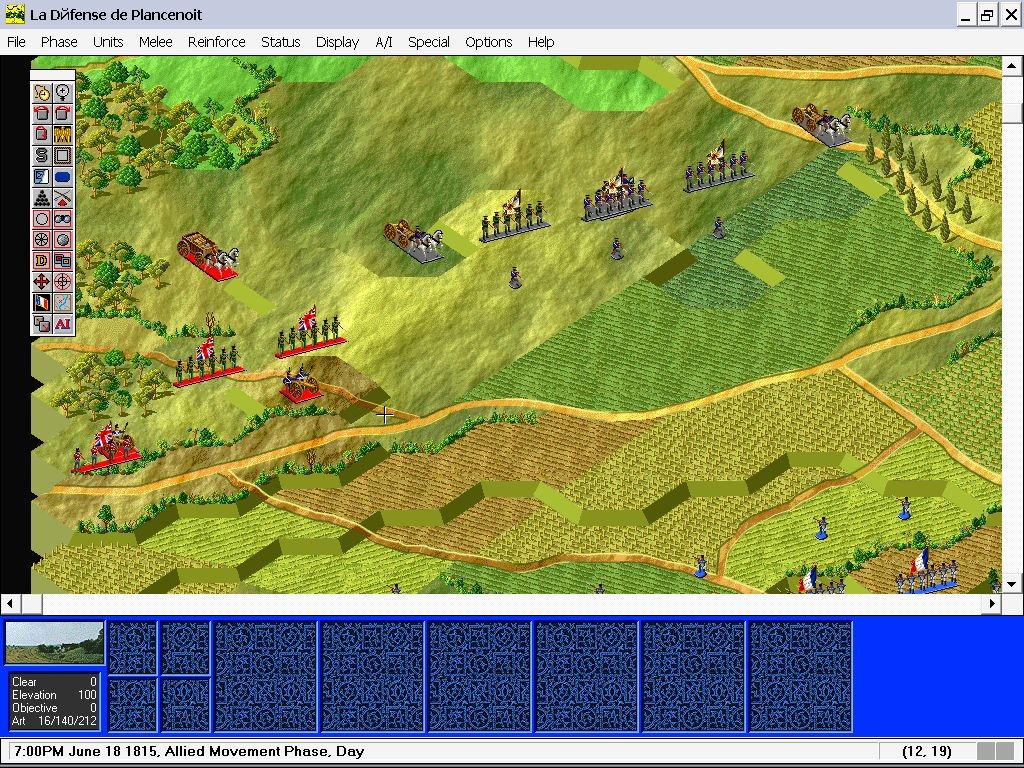This screenshot has height=768, width=1024.
Task: Open the Options menu
Action: [x=488, y=42]
